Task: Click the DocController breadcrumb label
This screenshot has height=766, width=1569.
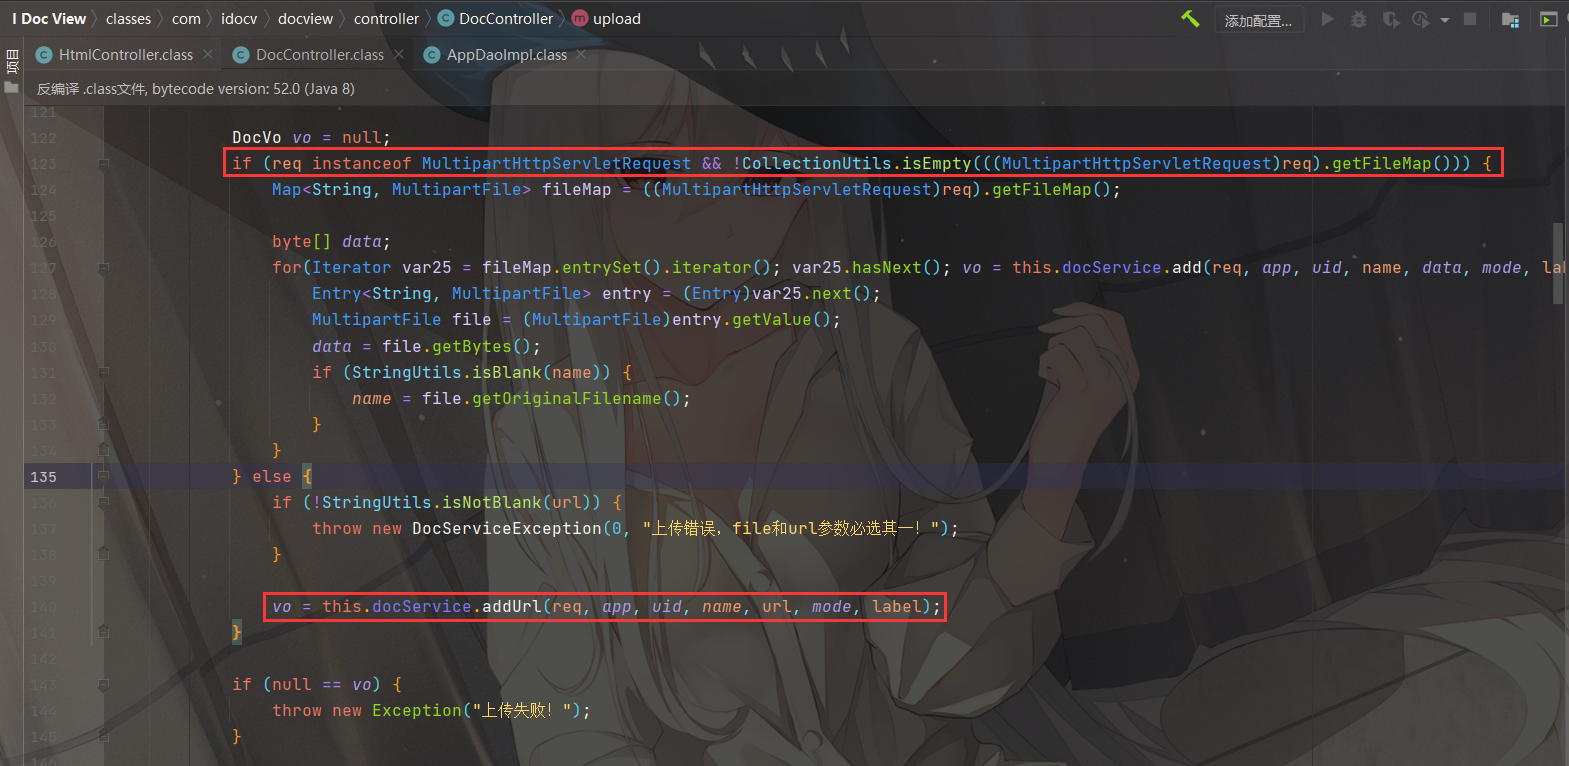Action: point(506,18)
